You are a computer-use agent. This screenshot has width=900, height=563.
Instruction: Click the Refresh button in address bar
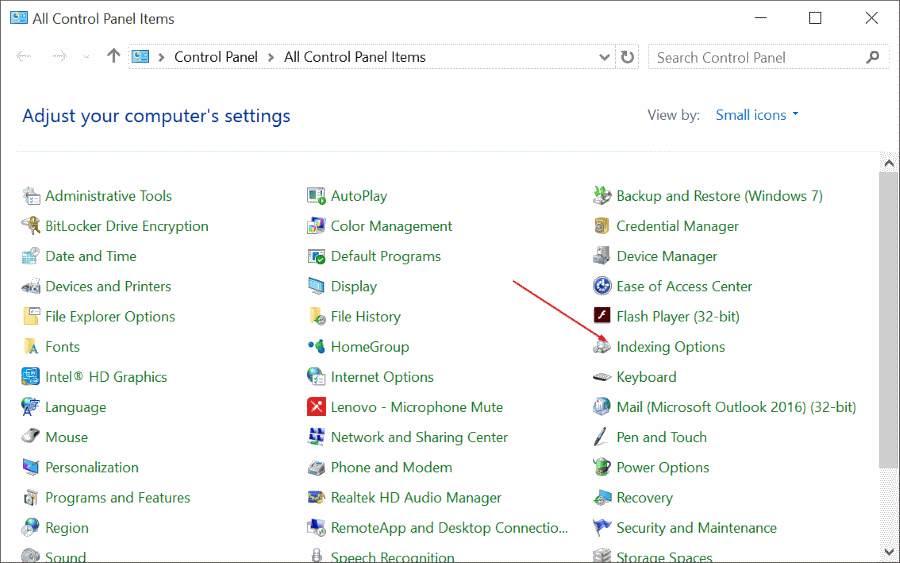tap(627, 57)
